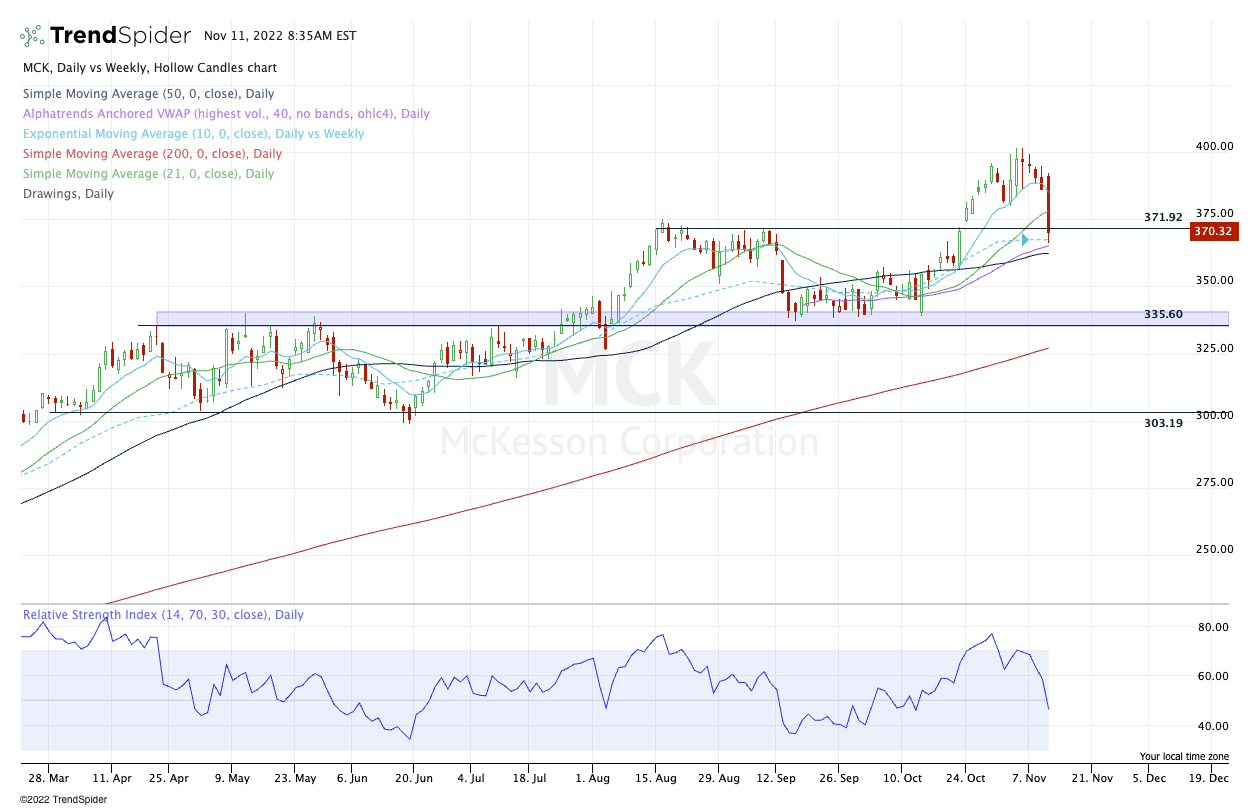
Task: Click the 20. Jun date label
Action: (413, 777)
